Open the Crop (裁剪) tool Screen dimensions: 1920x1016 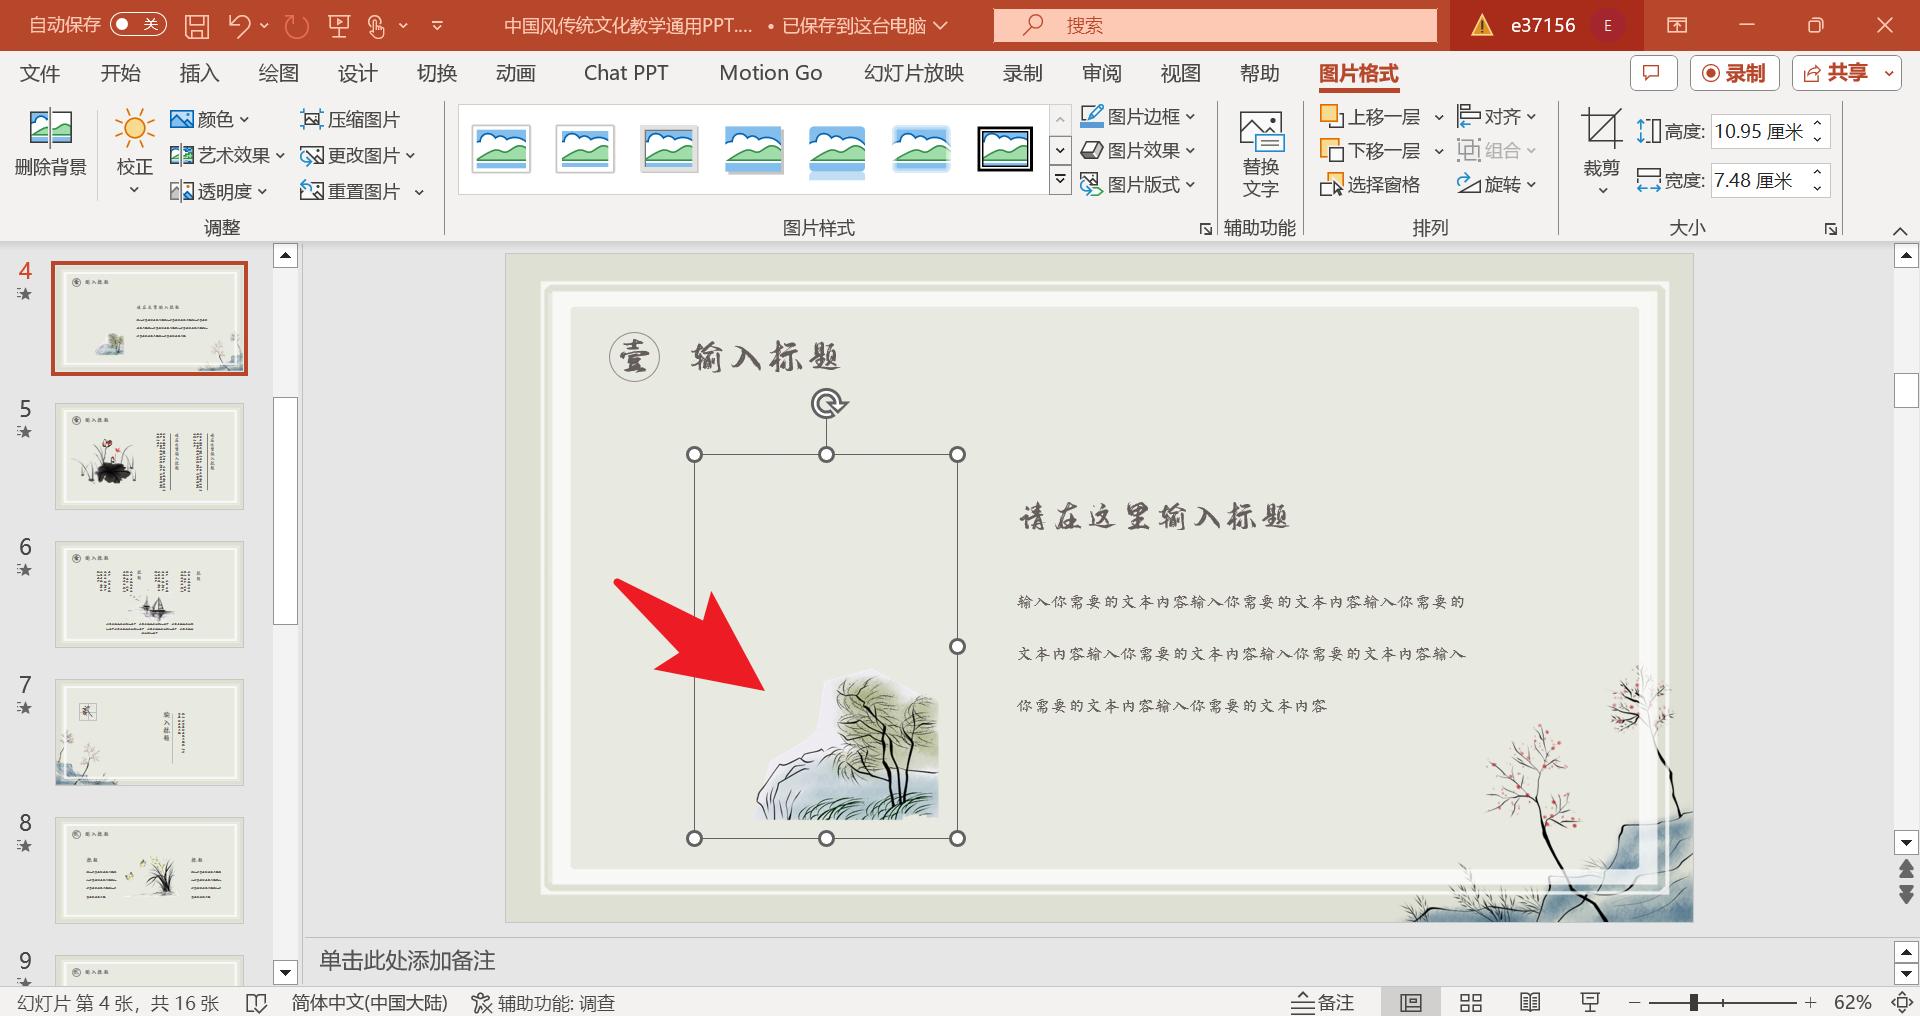[1601, 130]
